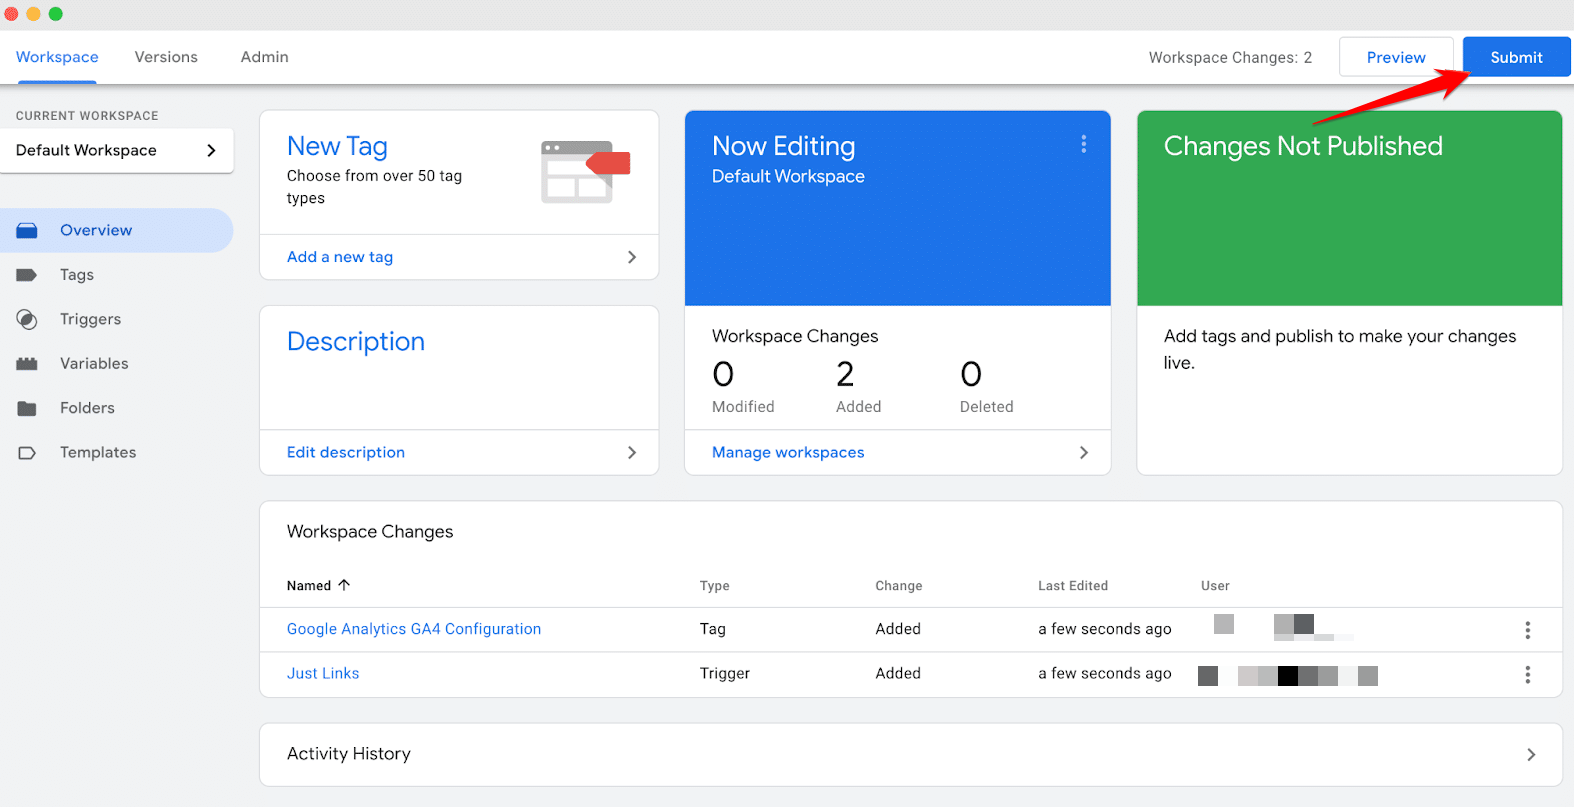Click the Add a new tag link
Viewport: 1574px width, 807px height.
(340, 257)
